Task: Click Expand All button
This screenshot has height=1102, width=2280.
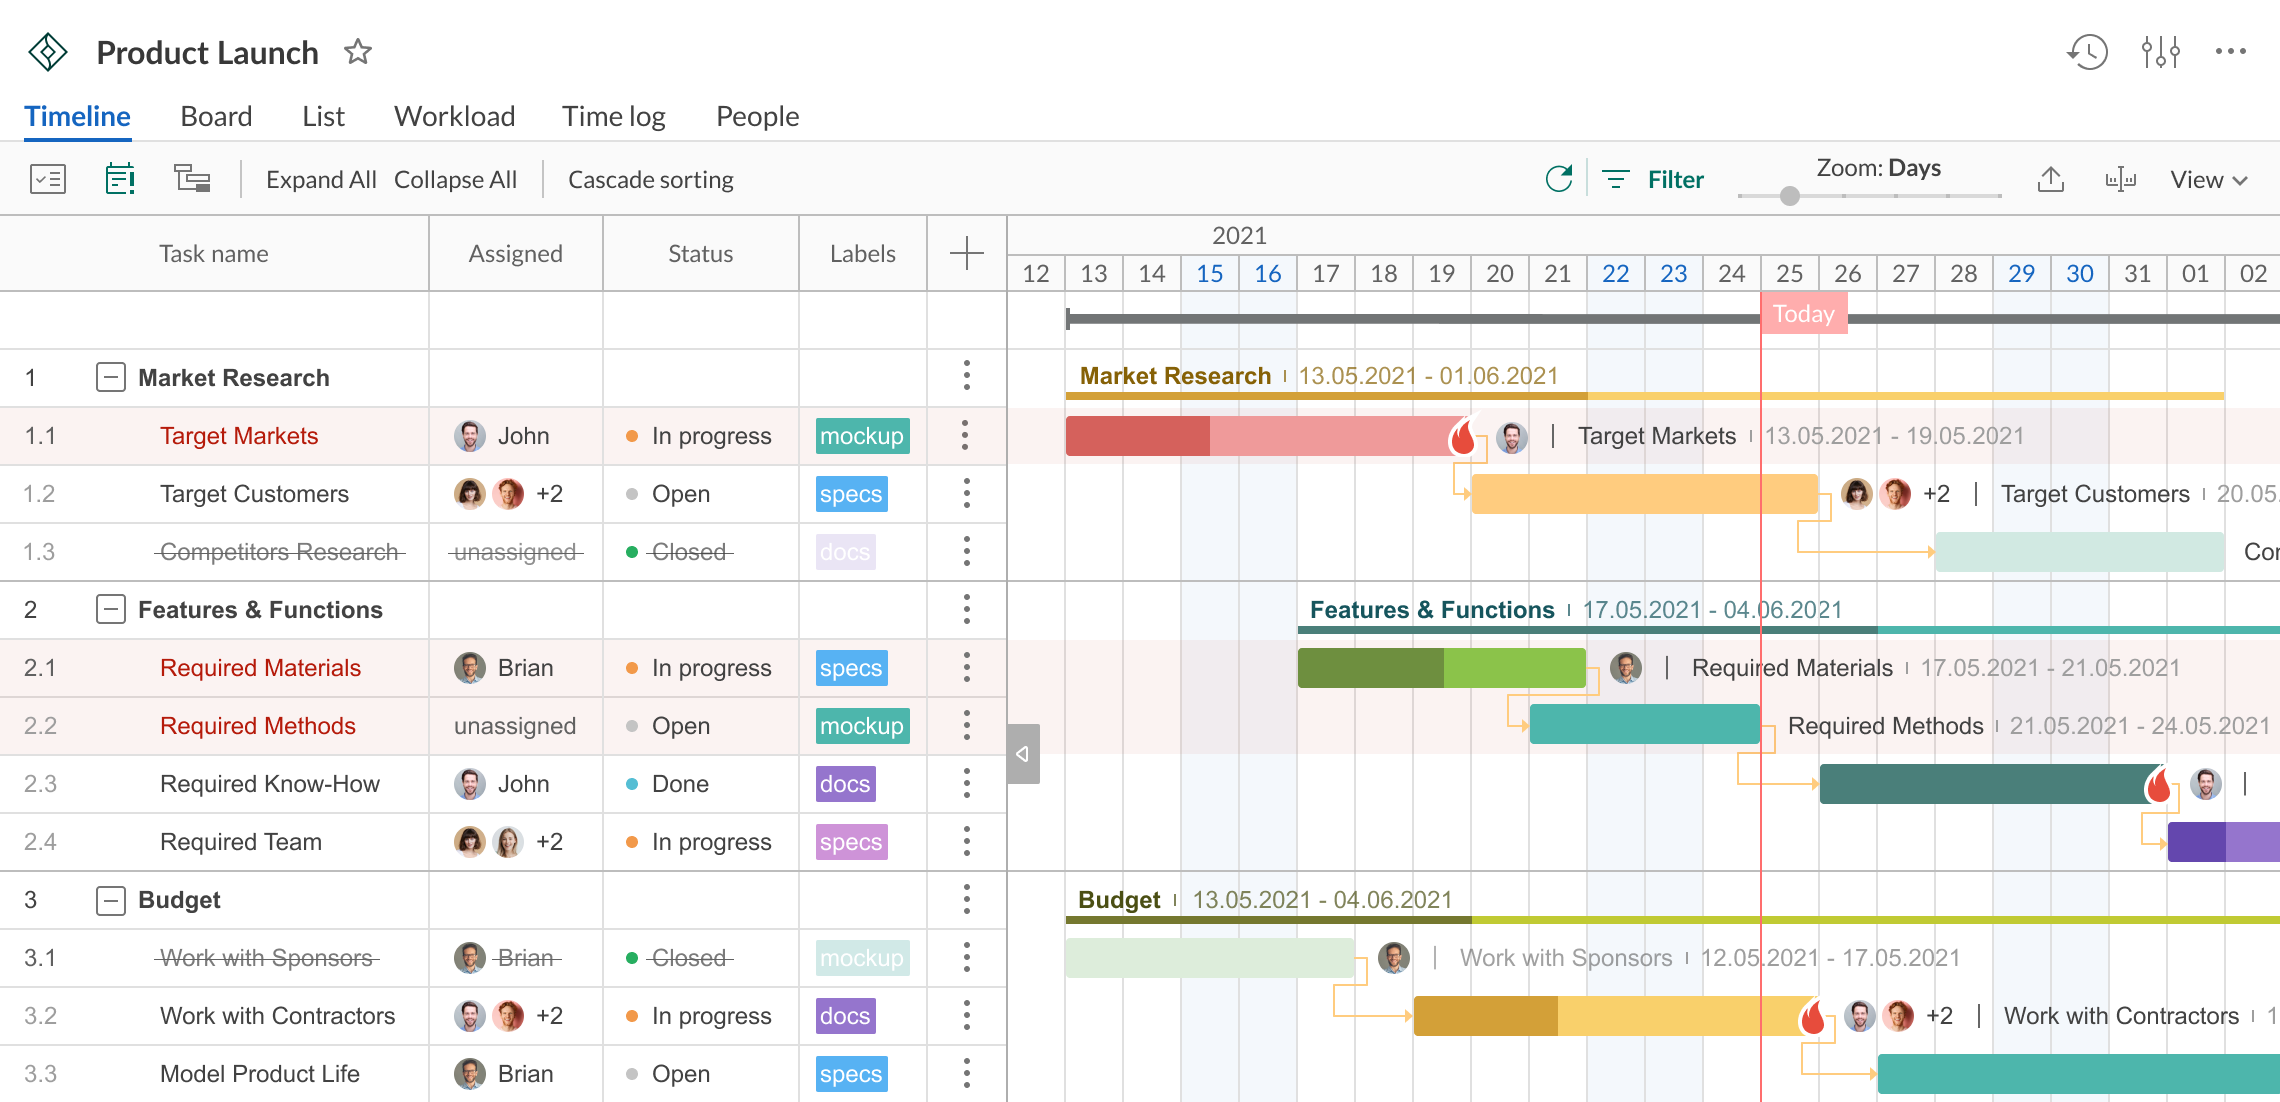Action: click(x=320, y=179)
